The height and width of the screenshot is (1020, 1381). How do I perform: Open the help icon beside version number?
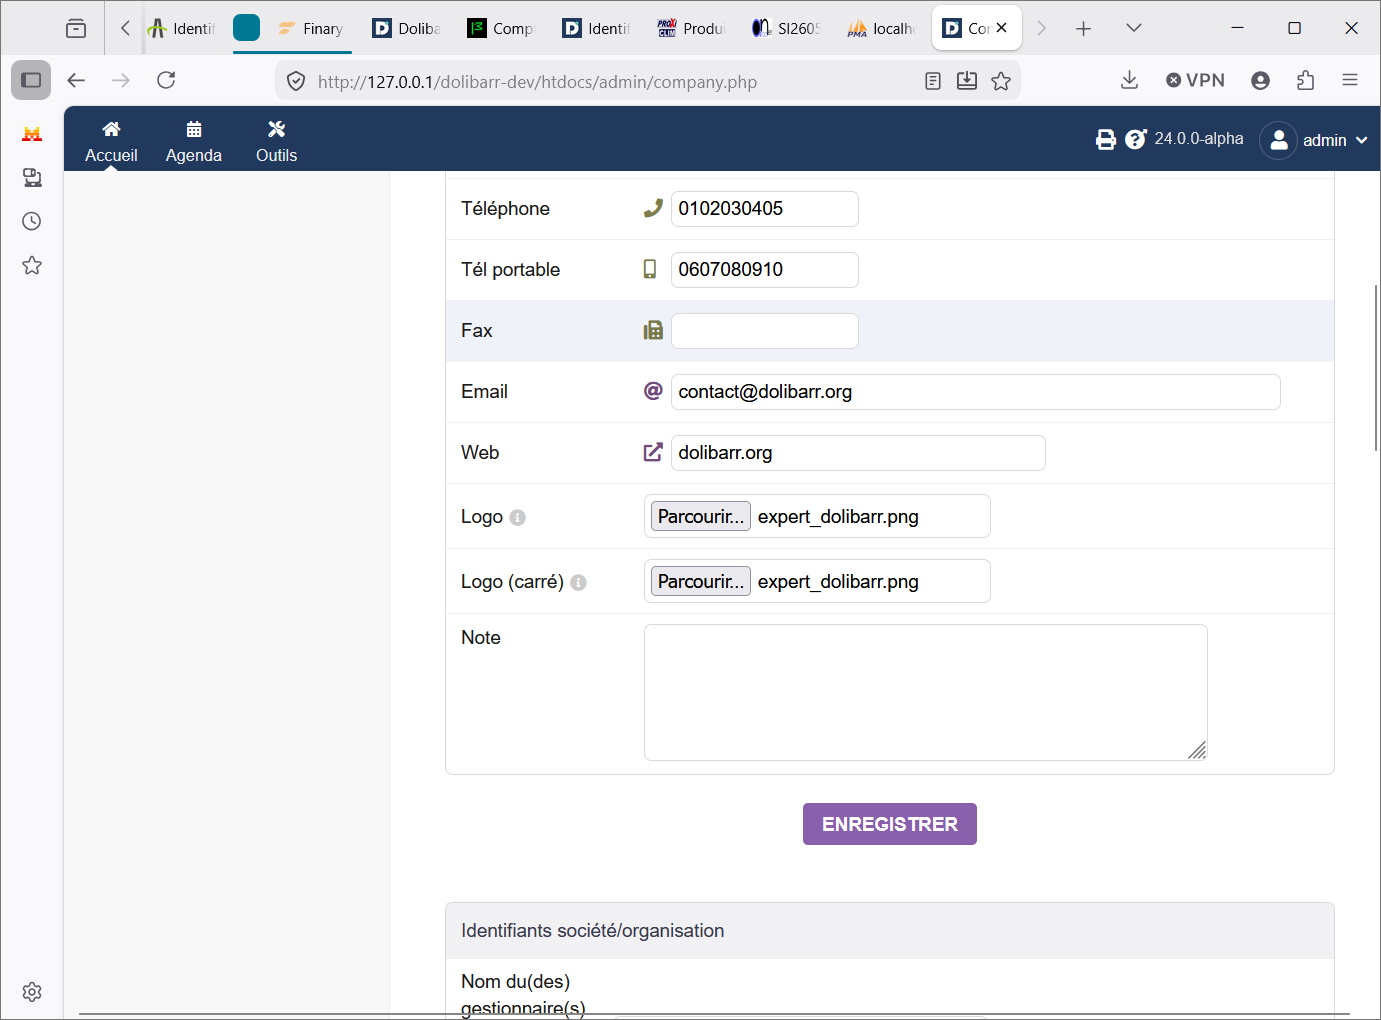1135,139
